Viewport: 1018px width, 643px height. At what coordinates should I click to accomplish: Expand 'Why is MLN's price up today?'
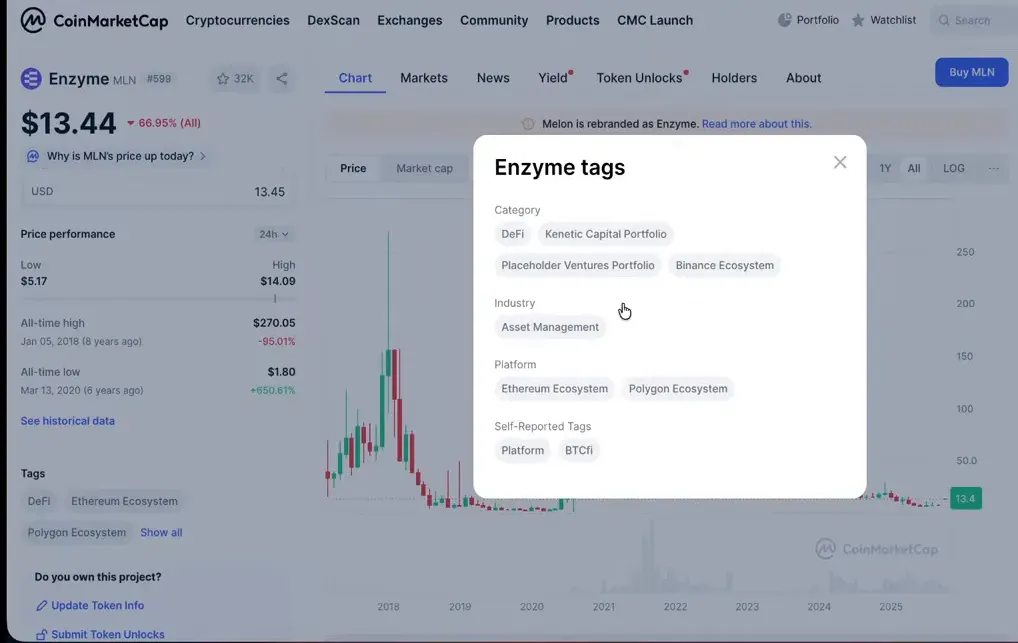[x=119, y=156]
